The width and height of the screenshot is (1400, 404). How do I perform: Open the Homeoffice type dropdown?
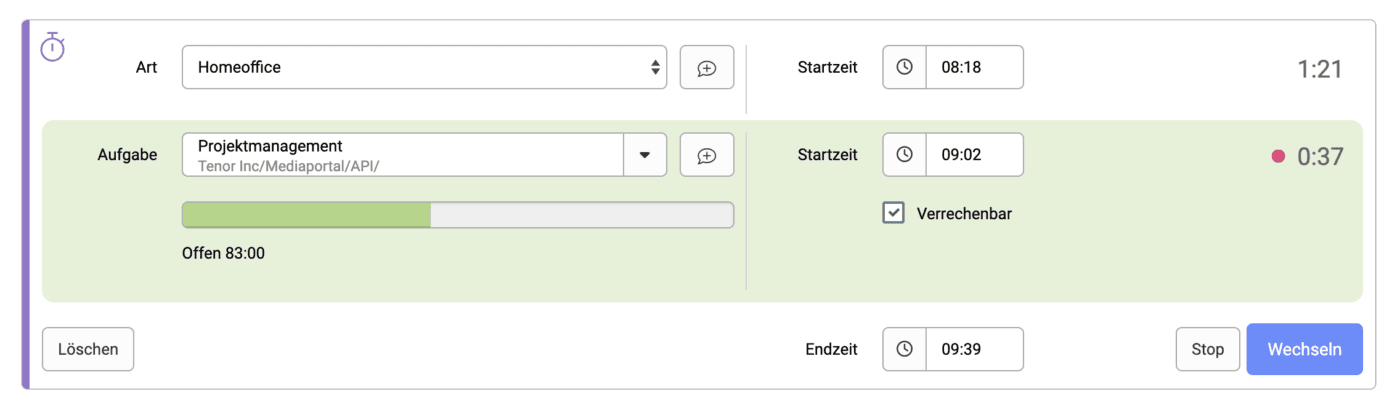424,68
